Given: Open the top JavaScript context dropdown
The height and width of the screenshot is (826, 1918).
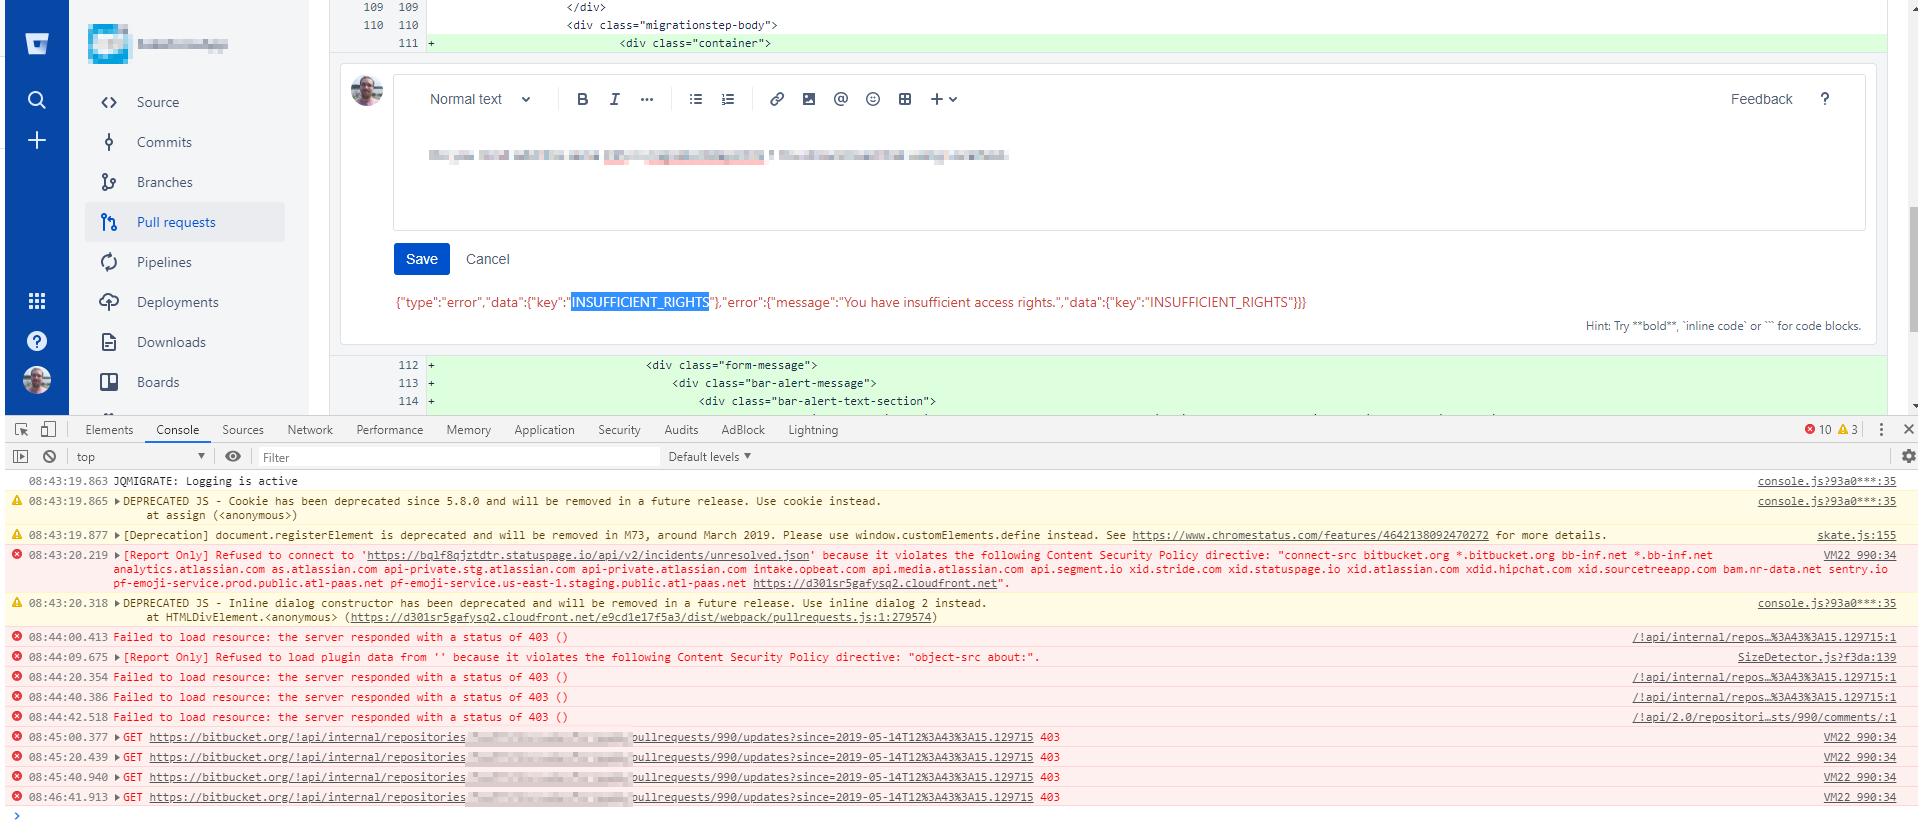Looking at the screenshot, I should click(x=140, y=457).
